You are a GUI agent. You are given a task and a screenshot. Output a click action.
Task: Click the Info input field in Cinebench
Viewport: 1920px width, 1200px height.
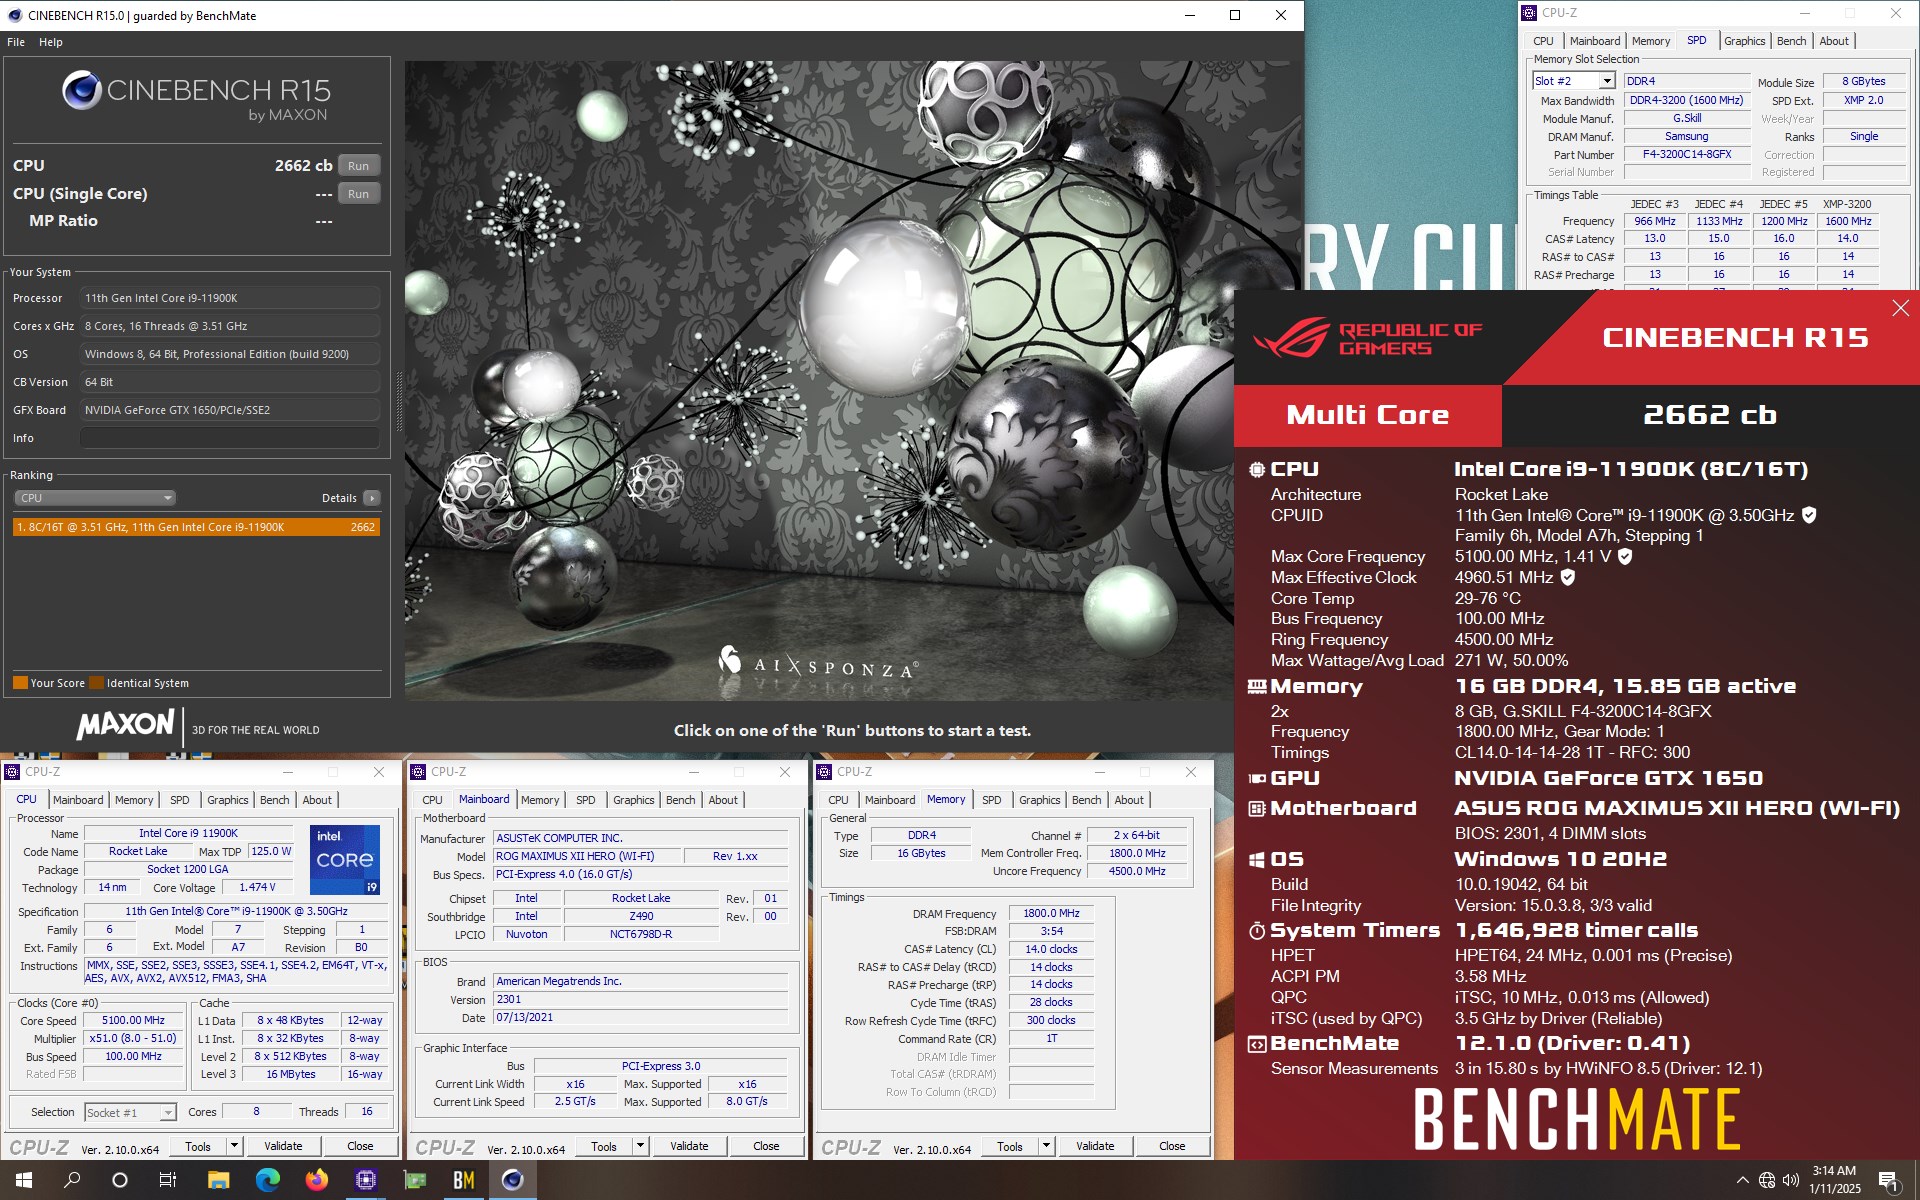[x=230, y=438]
